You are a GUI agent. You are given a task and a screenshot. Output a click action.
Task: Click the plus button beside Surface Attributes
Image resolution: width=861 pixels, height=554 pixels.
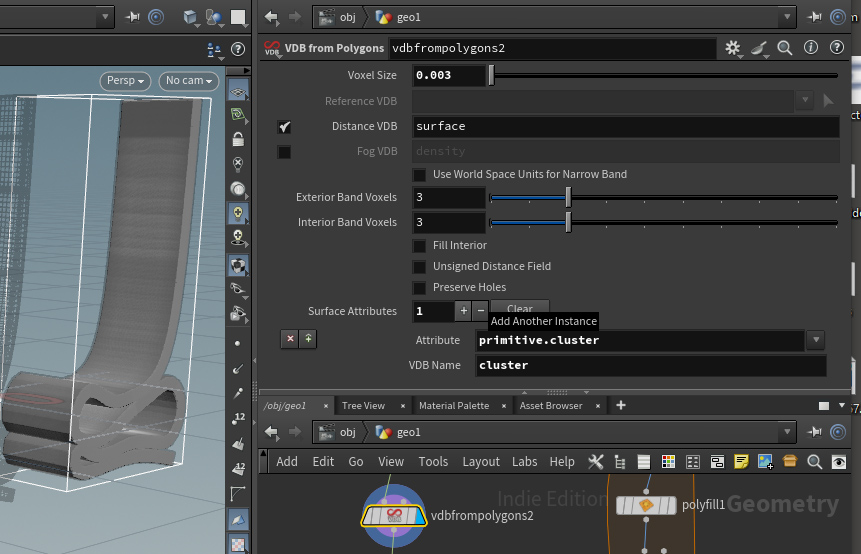463,311
